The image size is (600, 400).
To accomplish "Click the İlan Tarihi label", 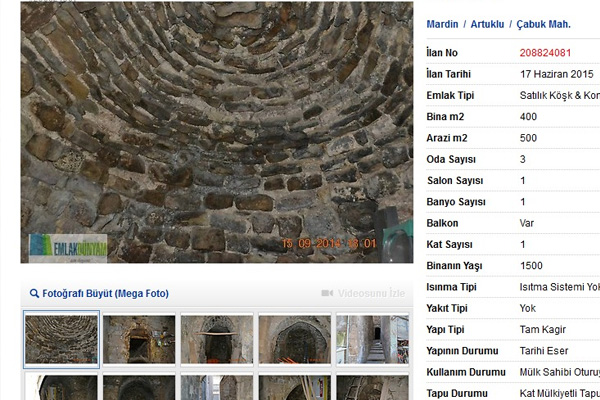I will (x=448, y=74).
